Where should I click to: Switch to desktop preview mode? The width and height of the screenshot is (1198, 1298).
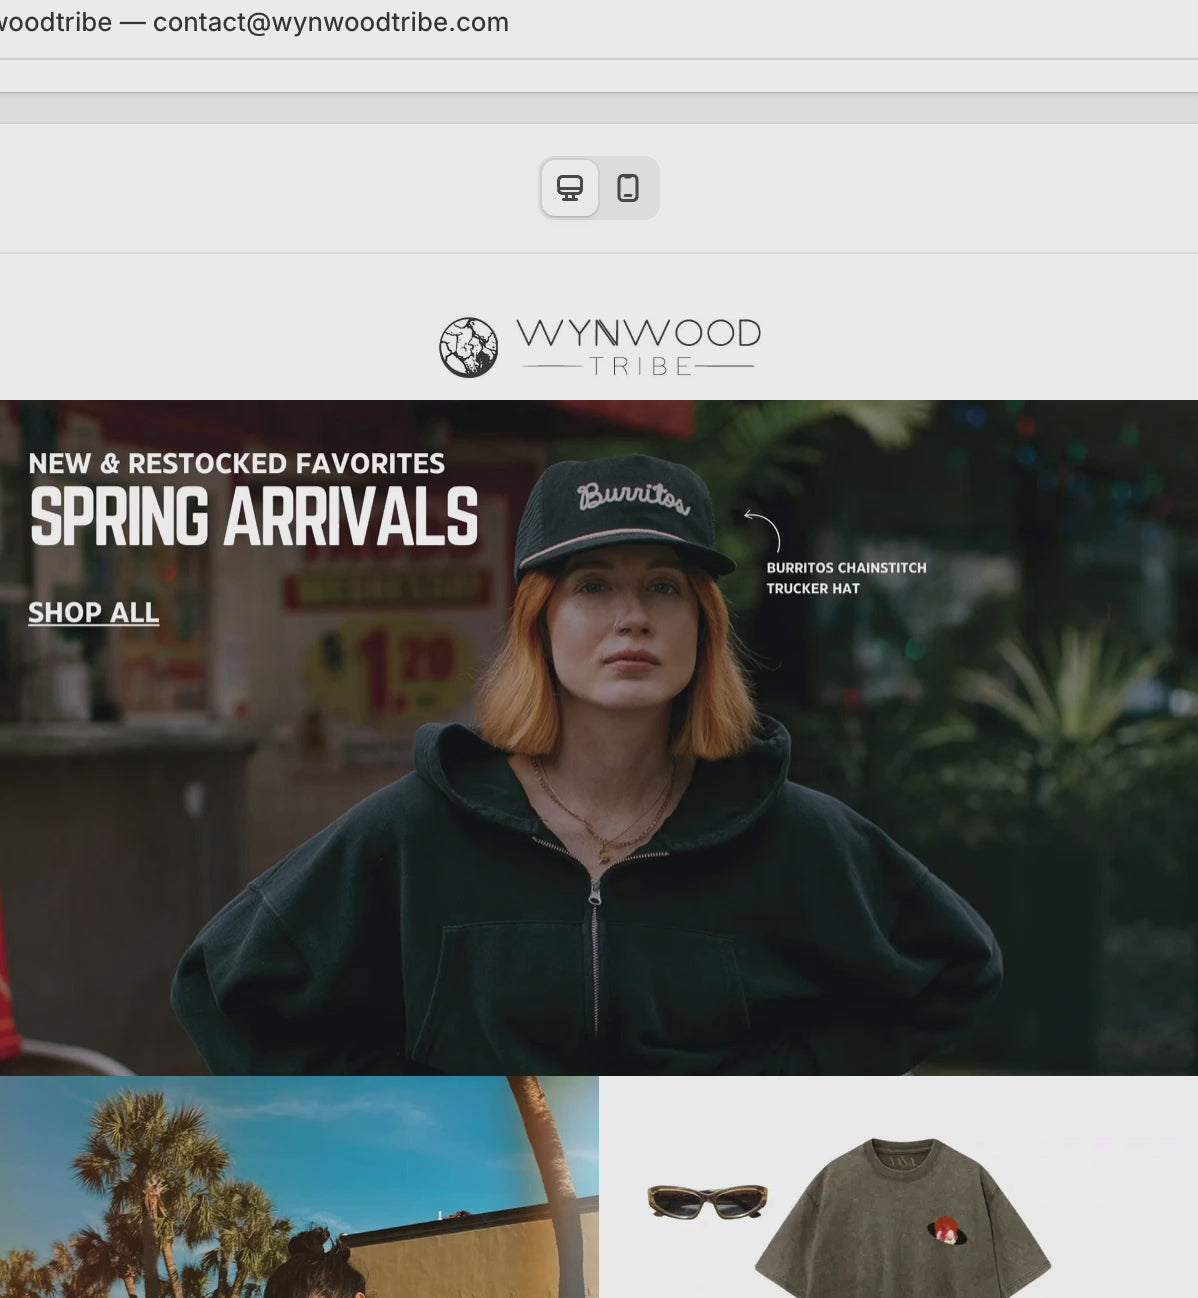click(570, 188)
